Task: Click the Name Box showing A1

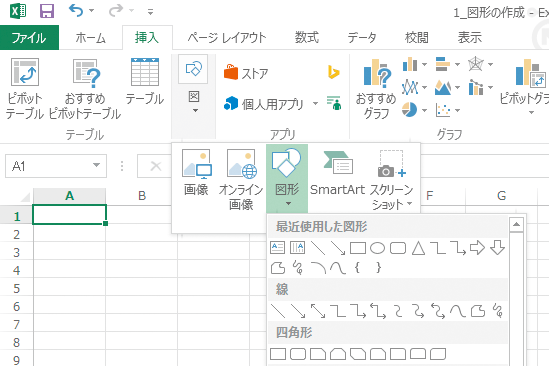Action: point(56,166)
